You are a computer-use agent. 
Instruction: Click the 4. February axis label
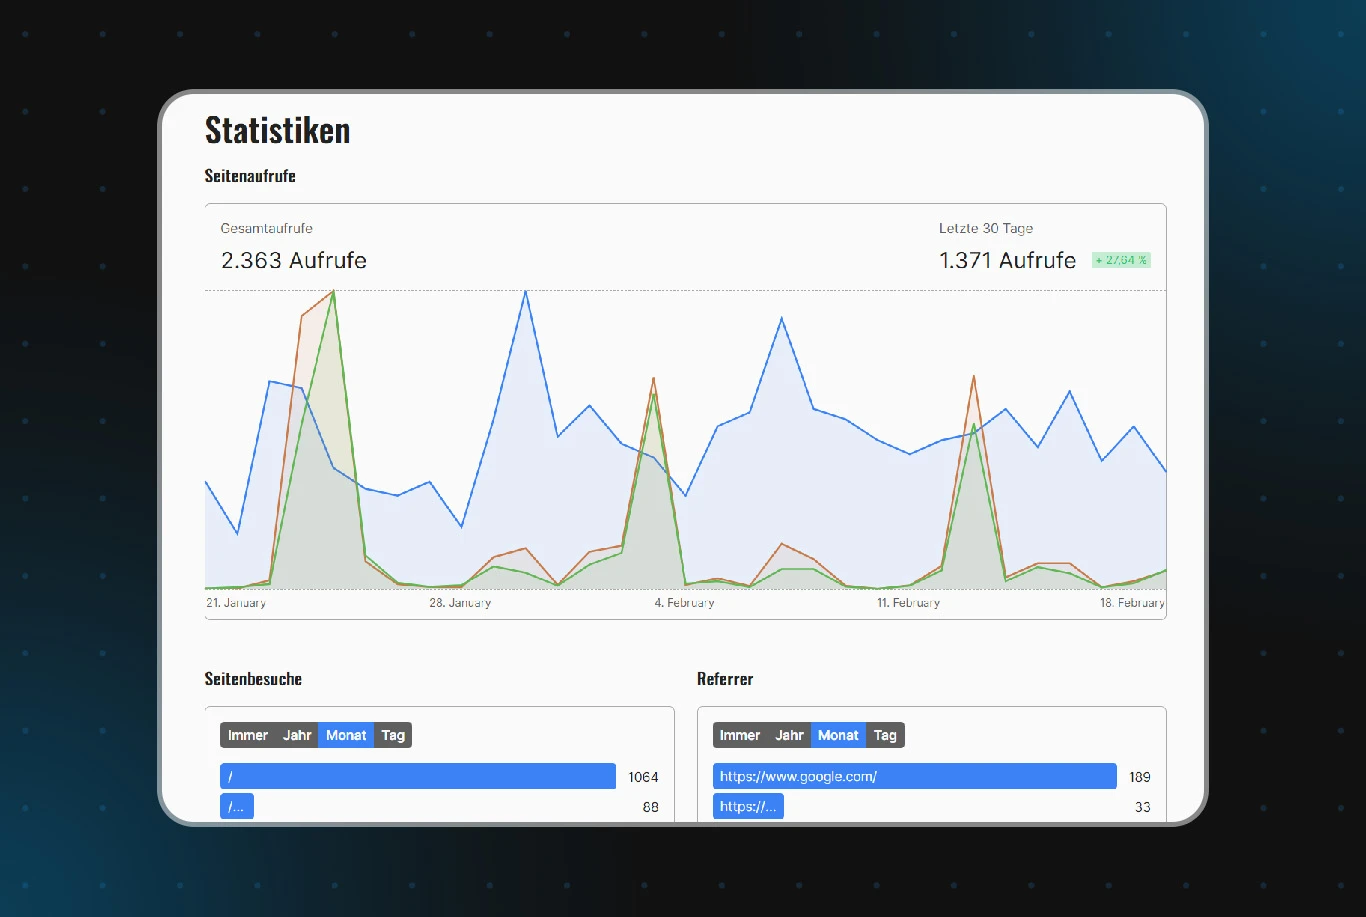[x=684, y=603]
